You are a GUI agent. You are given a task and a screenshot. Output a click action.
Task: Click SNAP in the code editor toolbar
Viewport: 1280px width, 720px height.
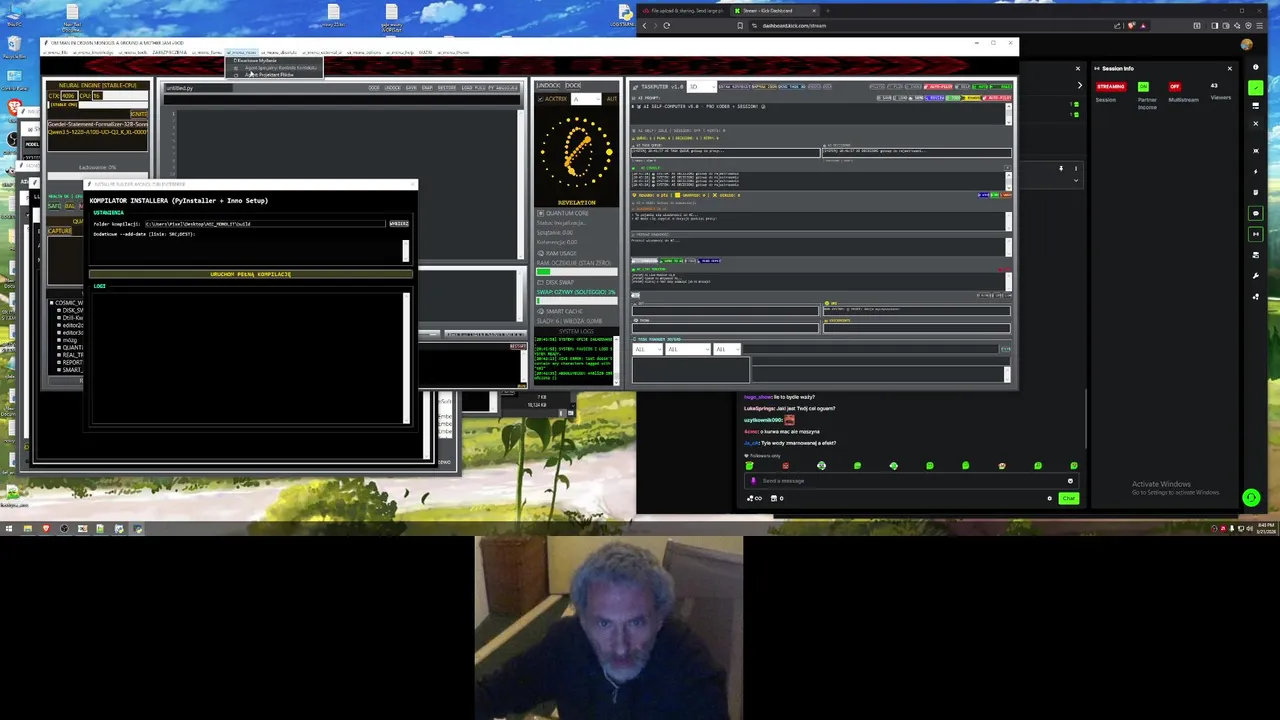pos(427,88)
